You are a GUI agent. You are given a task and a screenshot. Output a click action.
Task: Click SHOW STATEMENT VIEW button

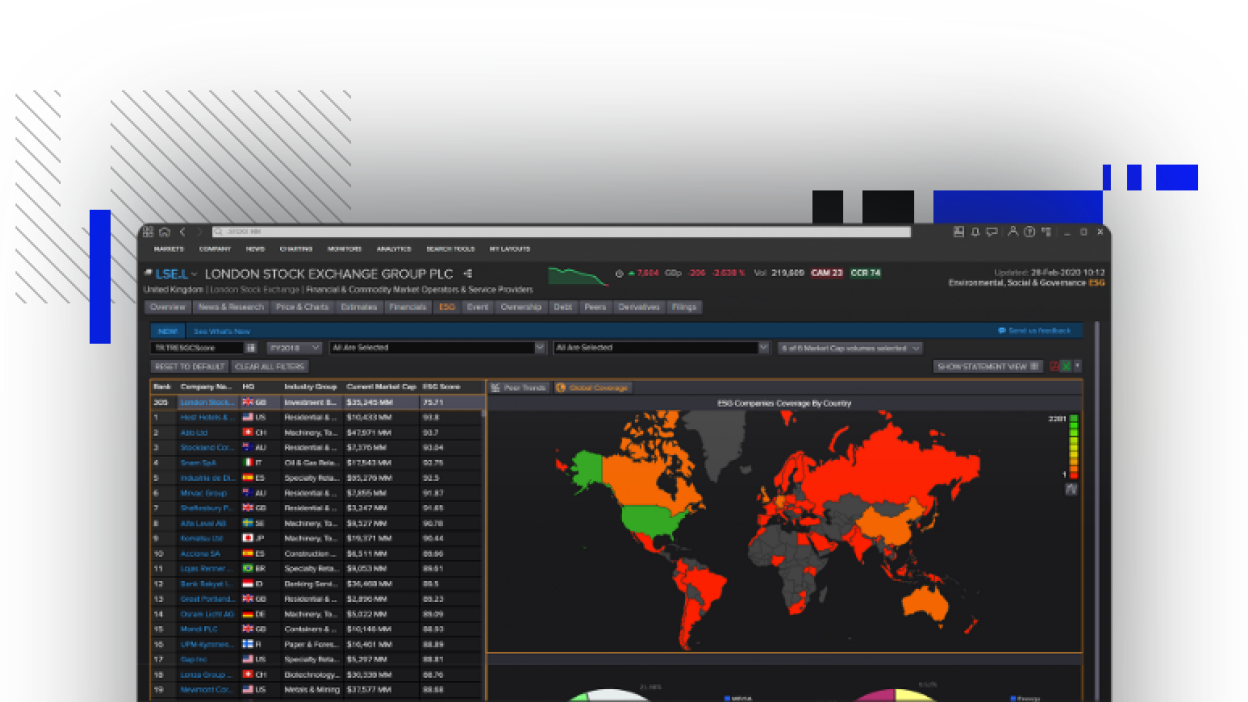(x=989, y=367)
